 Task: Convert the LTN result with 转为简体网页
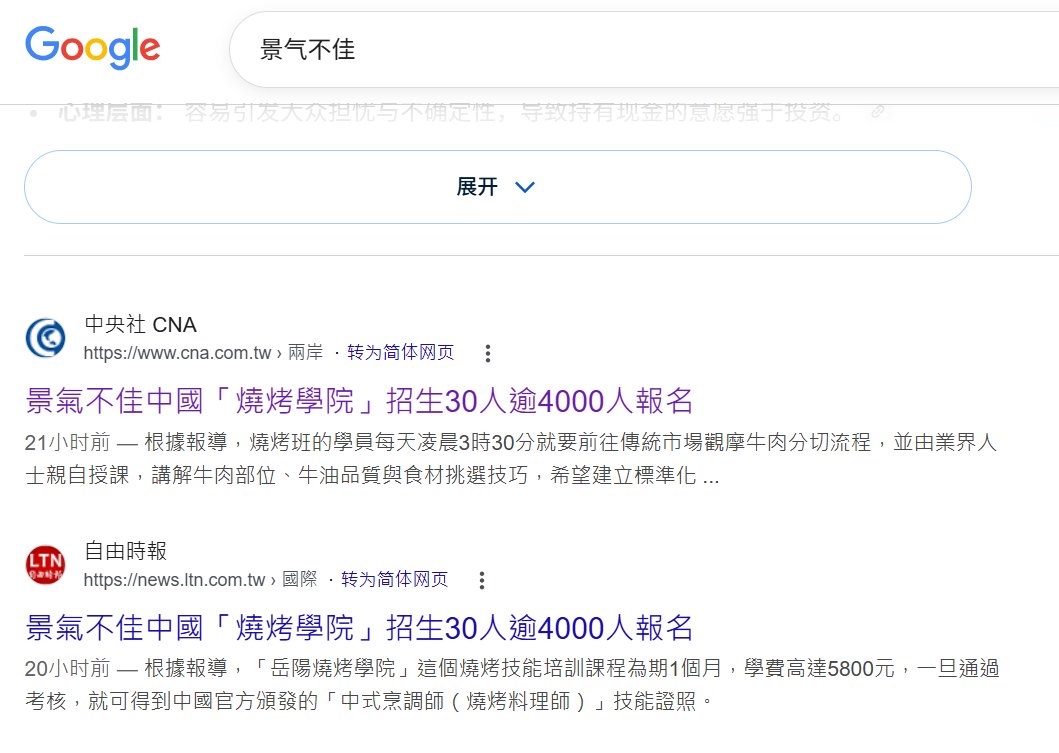(x=394, y=579)
